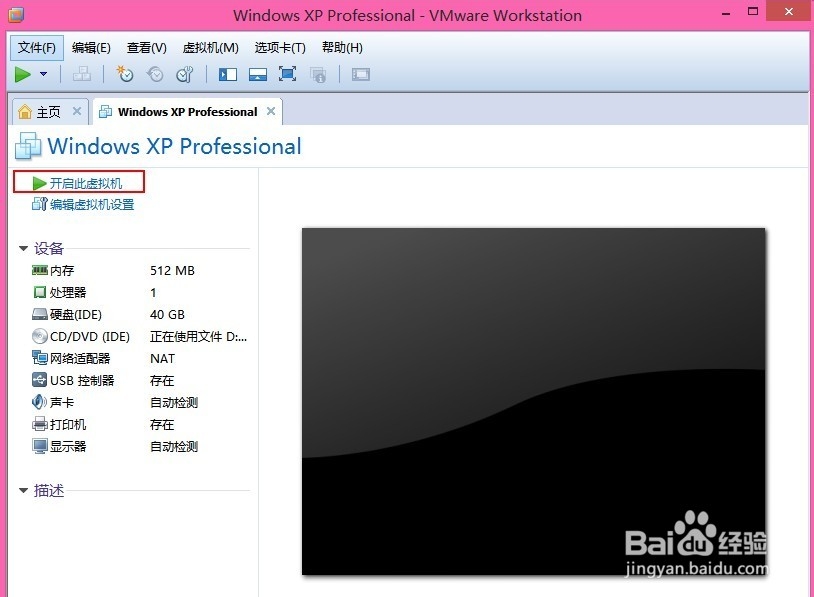
Task: Click the send Ctrl+Alt+Del toolbar icon
Action: (x=82, y=75)
